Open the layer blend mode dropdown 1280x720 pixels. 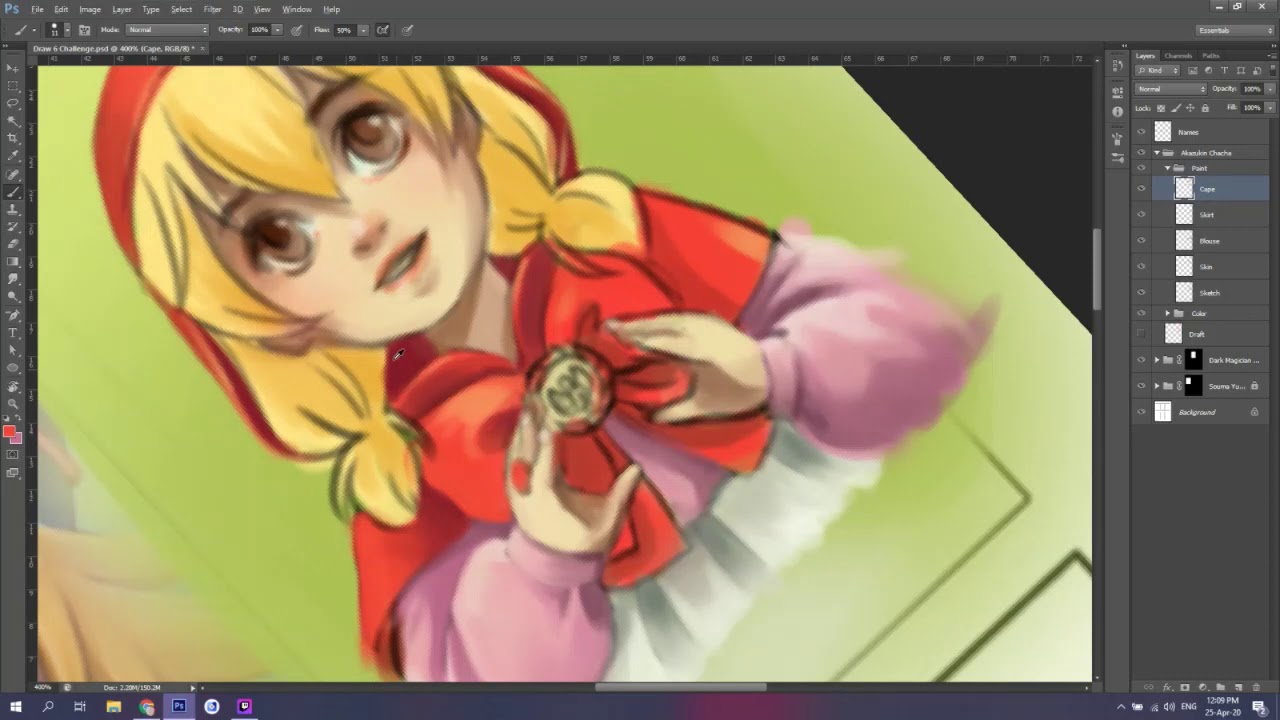(x=1171, y=89)
